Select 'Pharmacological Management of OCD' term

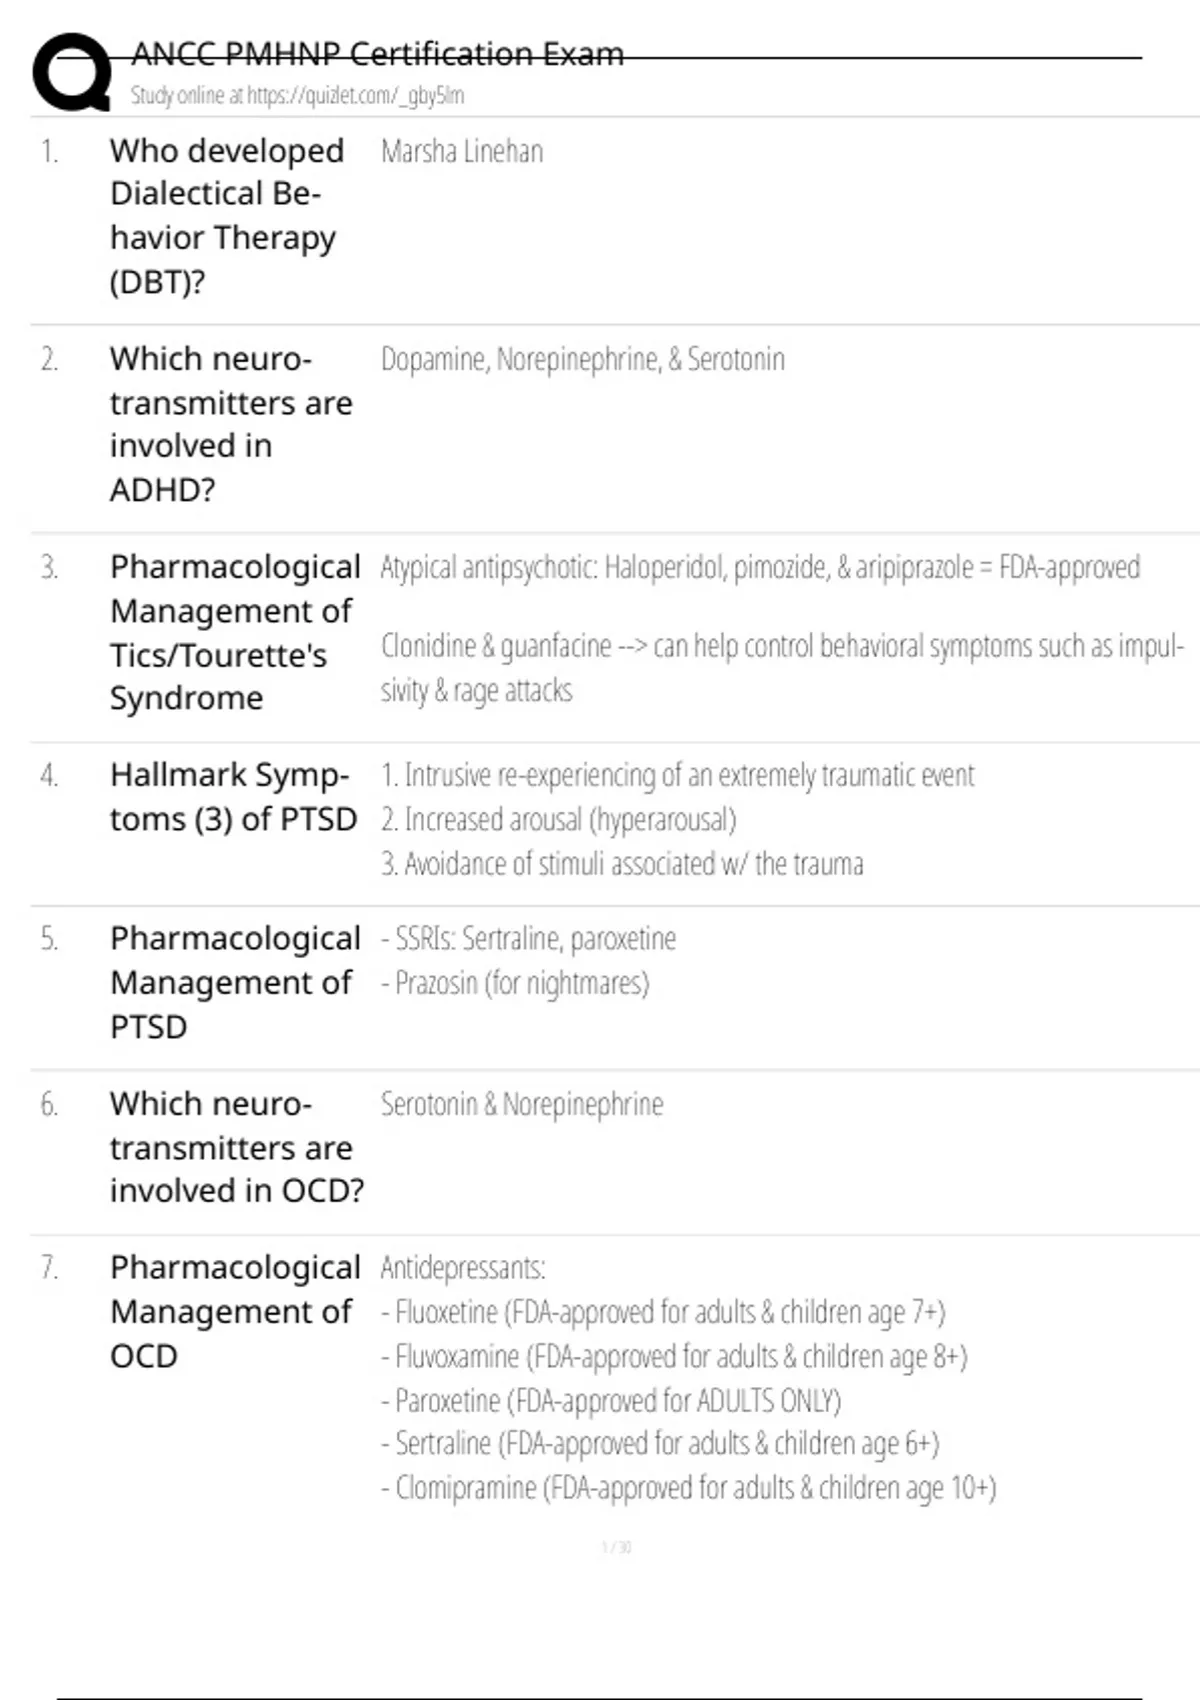click(x=234, y=1311)
